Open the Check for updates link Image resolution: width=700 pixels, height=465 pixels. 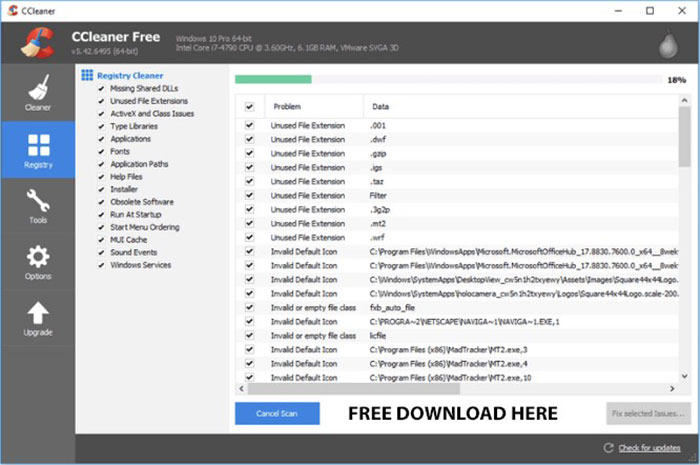coord(650,448)
